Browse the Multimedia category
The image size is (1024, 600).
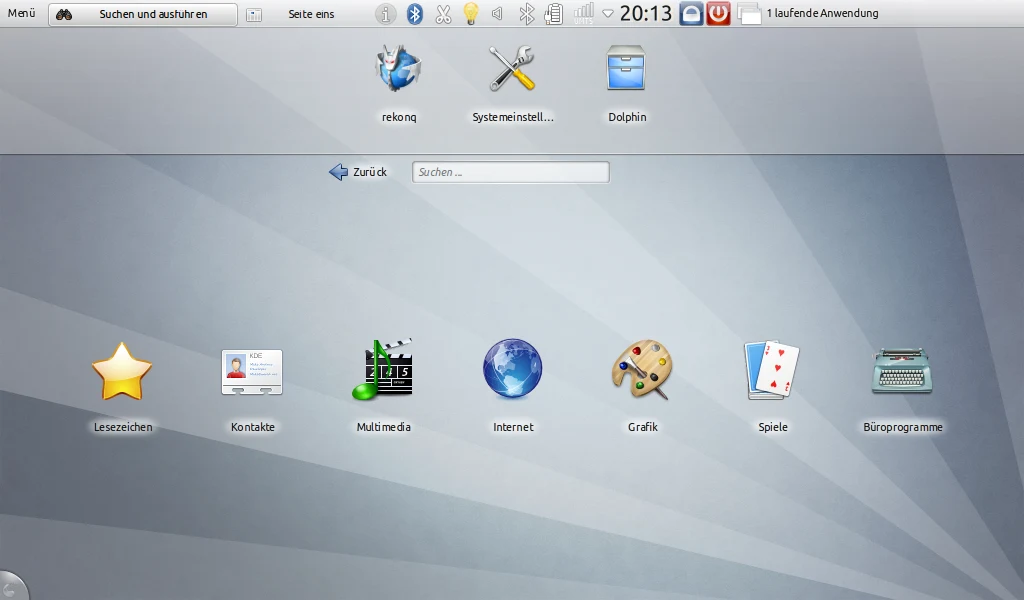(383, 370)
